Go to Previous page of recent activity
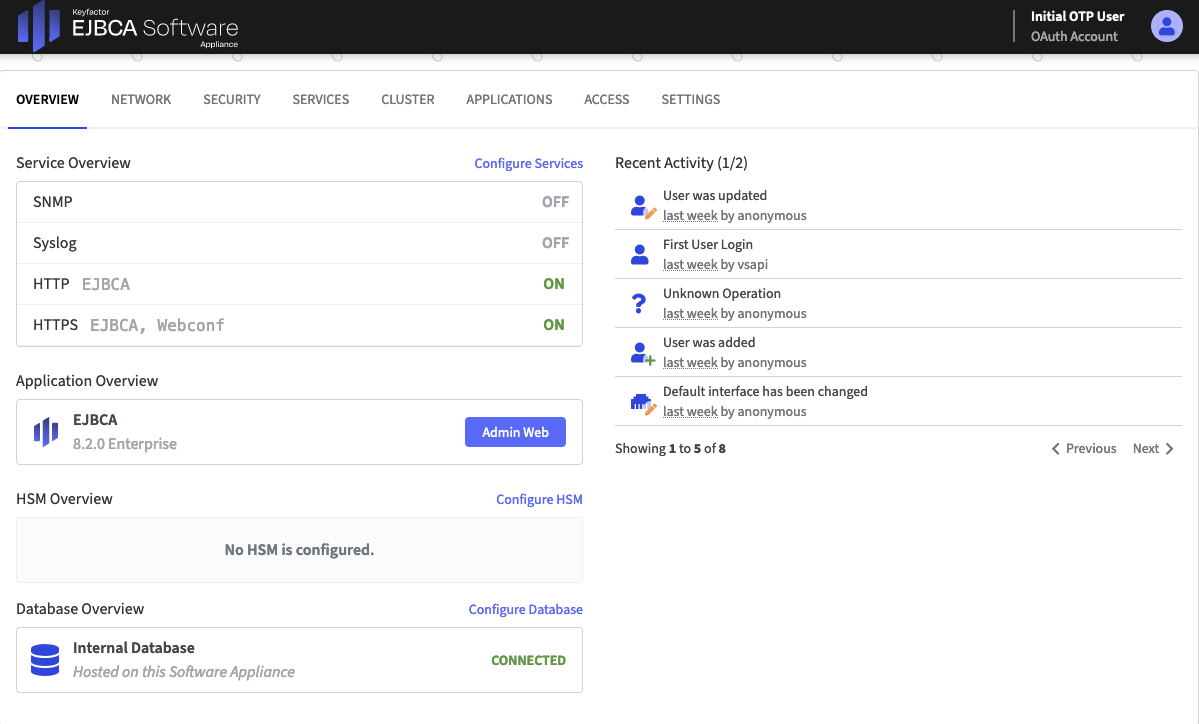This screenshot has width=1199, height=724. (1084, 449)
